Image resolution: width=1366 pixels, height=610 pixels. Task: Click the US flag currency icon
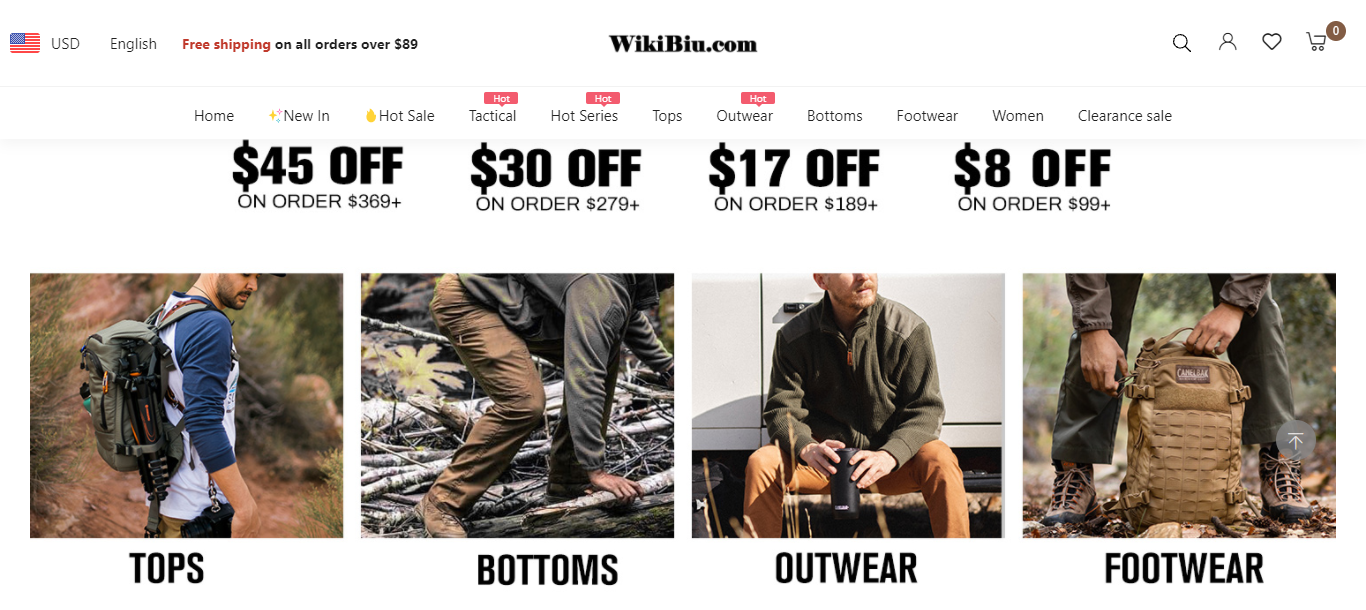click(25, 43)
